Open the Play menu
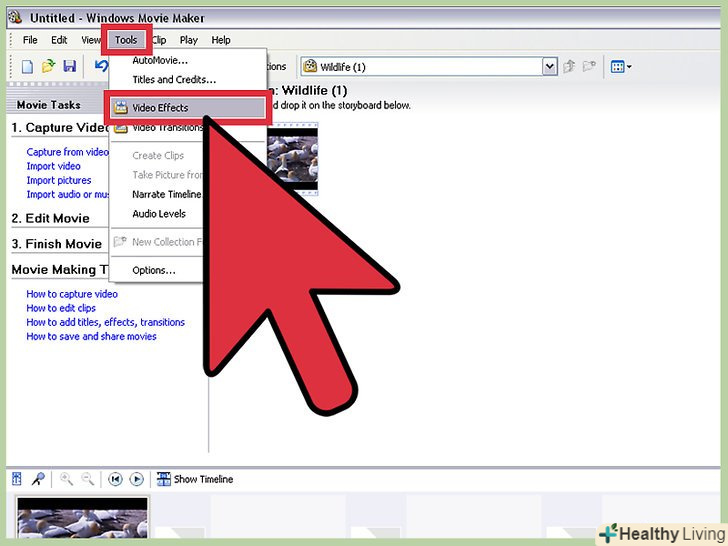Viewport: 728px width, 546px height. click(188, 40)
